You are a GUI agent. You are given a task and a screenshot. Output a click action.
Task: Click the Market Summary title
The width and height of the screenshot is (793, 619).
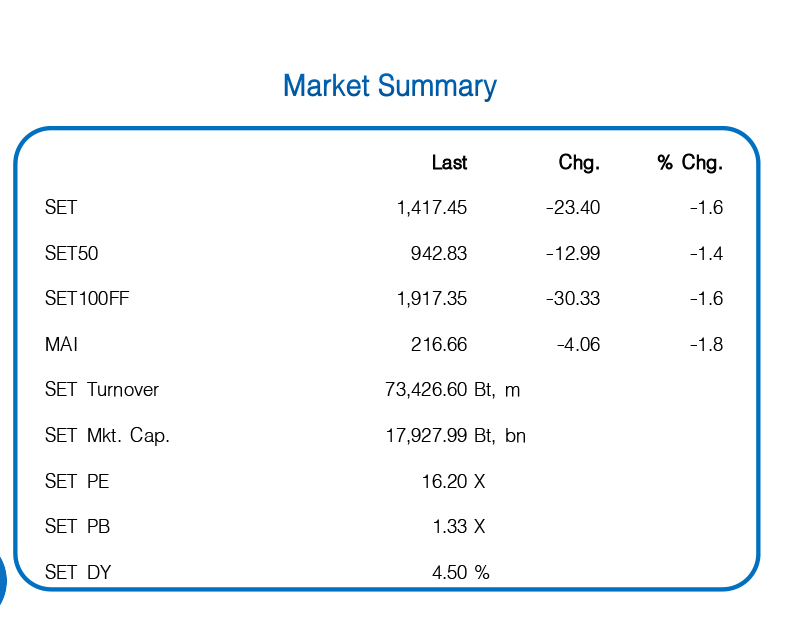tap(389, 86)
